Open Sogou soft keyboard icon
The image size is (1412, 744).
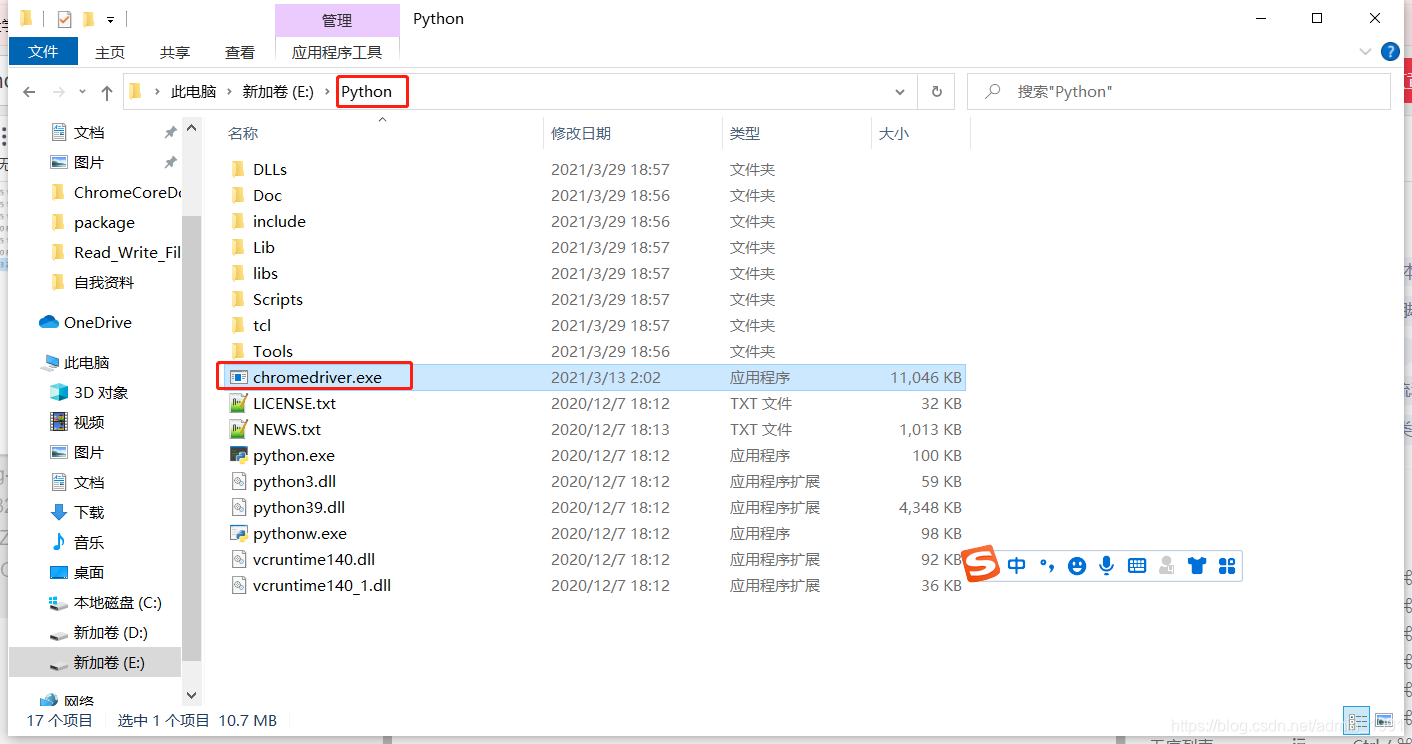tap(1137, 566)
